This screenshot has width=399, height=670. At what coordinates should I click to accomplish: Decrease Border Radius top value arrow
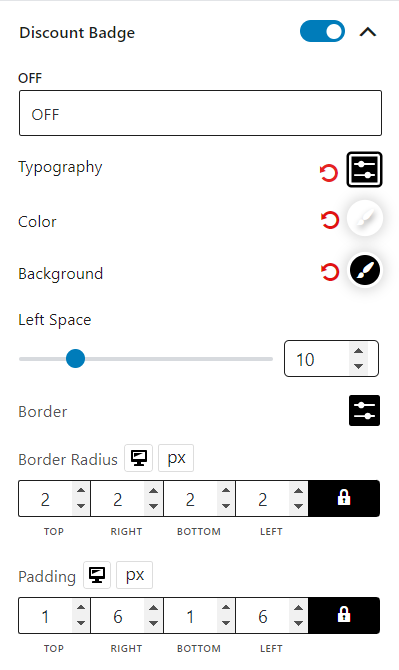coord(81,506)
